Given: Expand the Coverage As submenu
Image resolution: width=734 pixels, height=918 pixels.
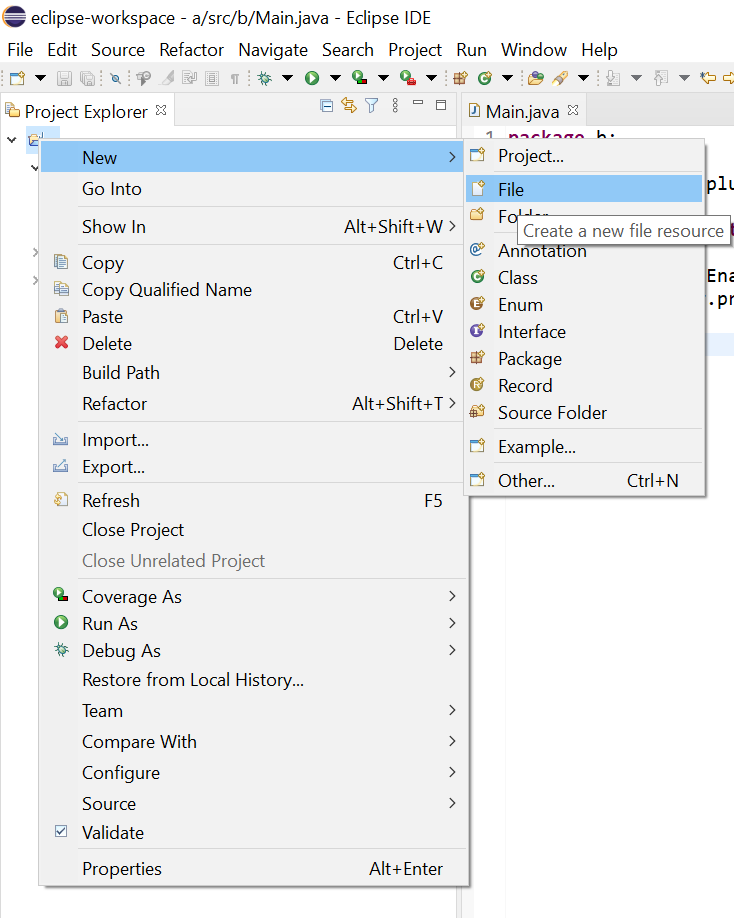Looking at the screenshot, I should [x=254, y=597].
